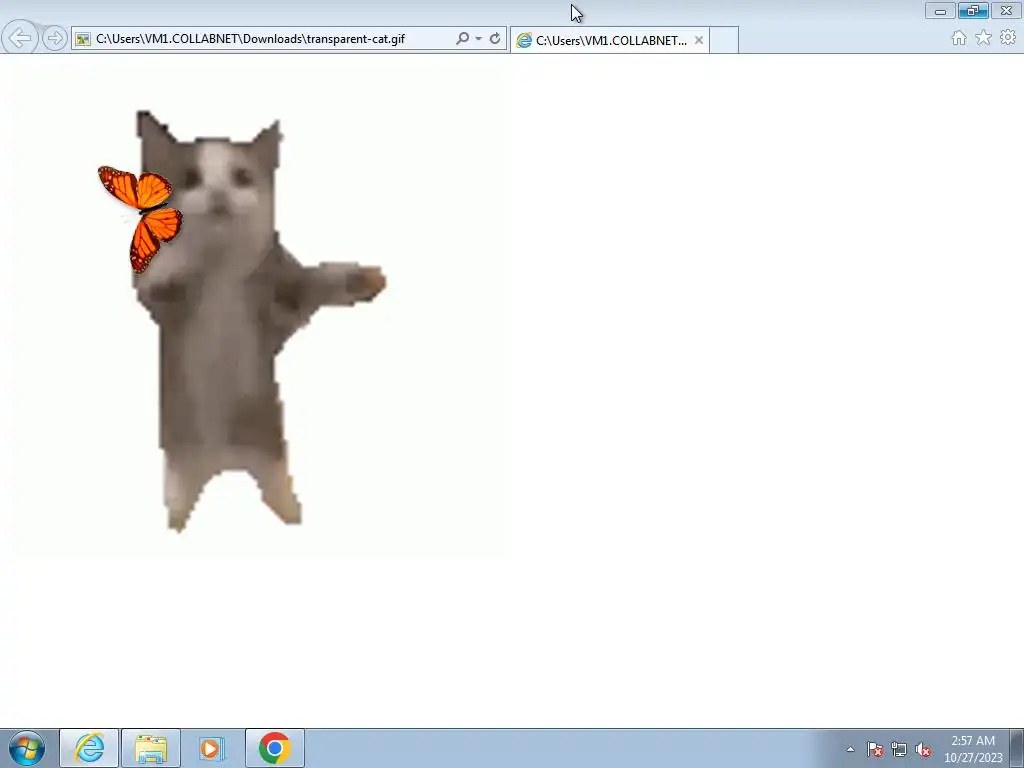Screen dimensions: 1024x768
Task: Refresh the page with the reload icon
Action: click(495, 39)
